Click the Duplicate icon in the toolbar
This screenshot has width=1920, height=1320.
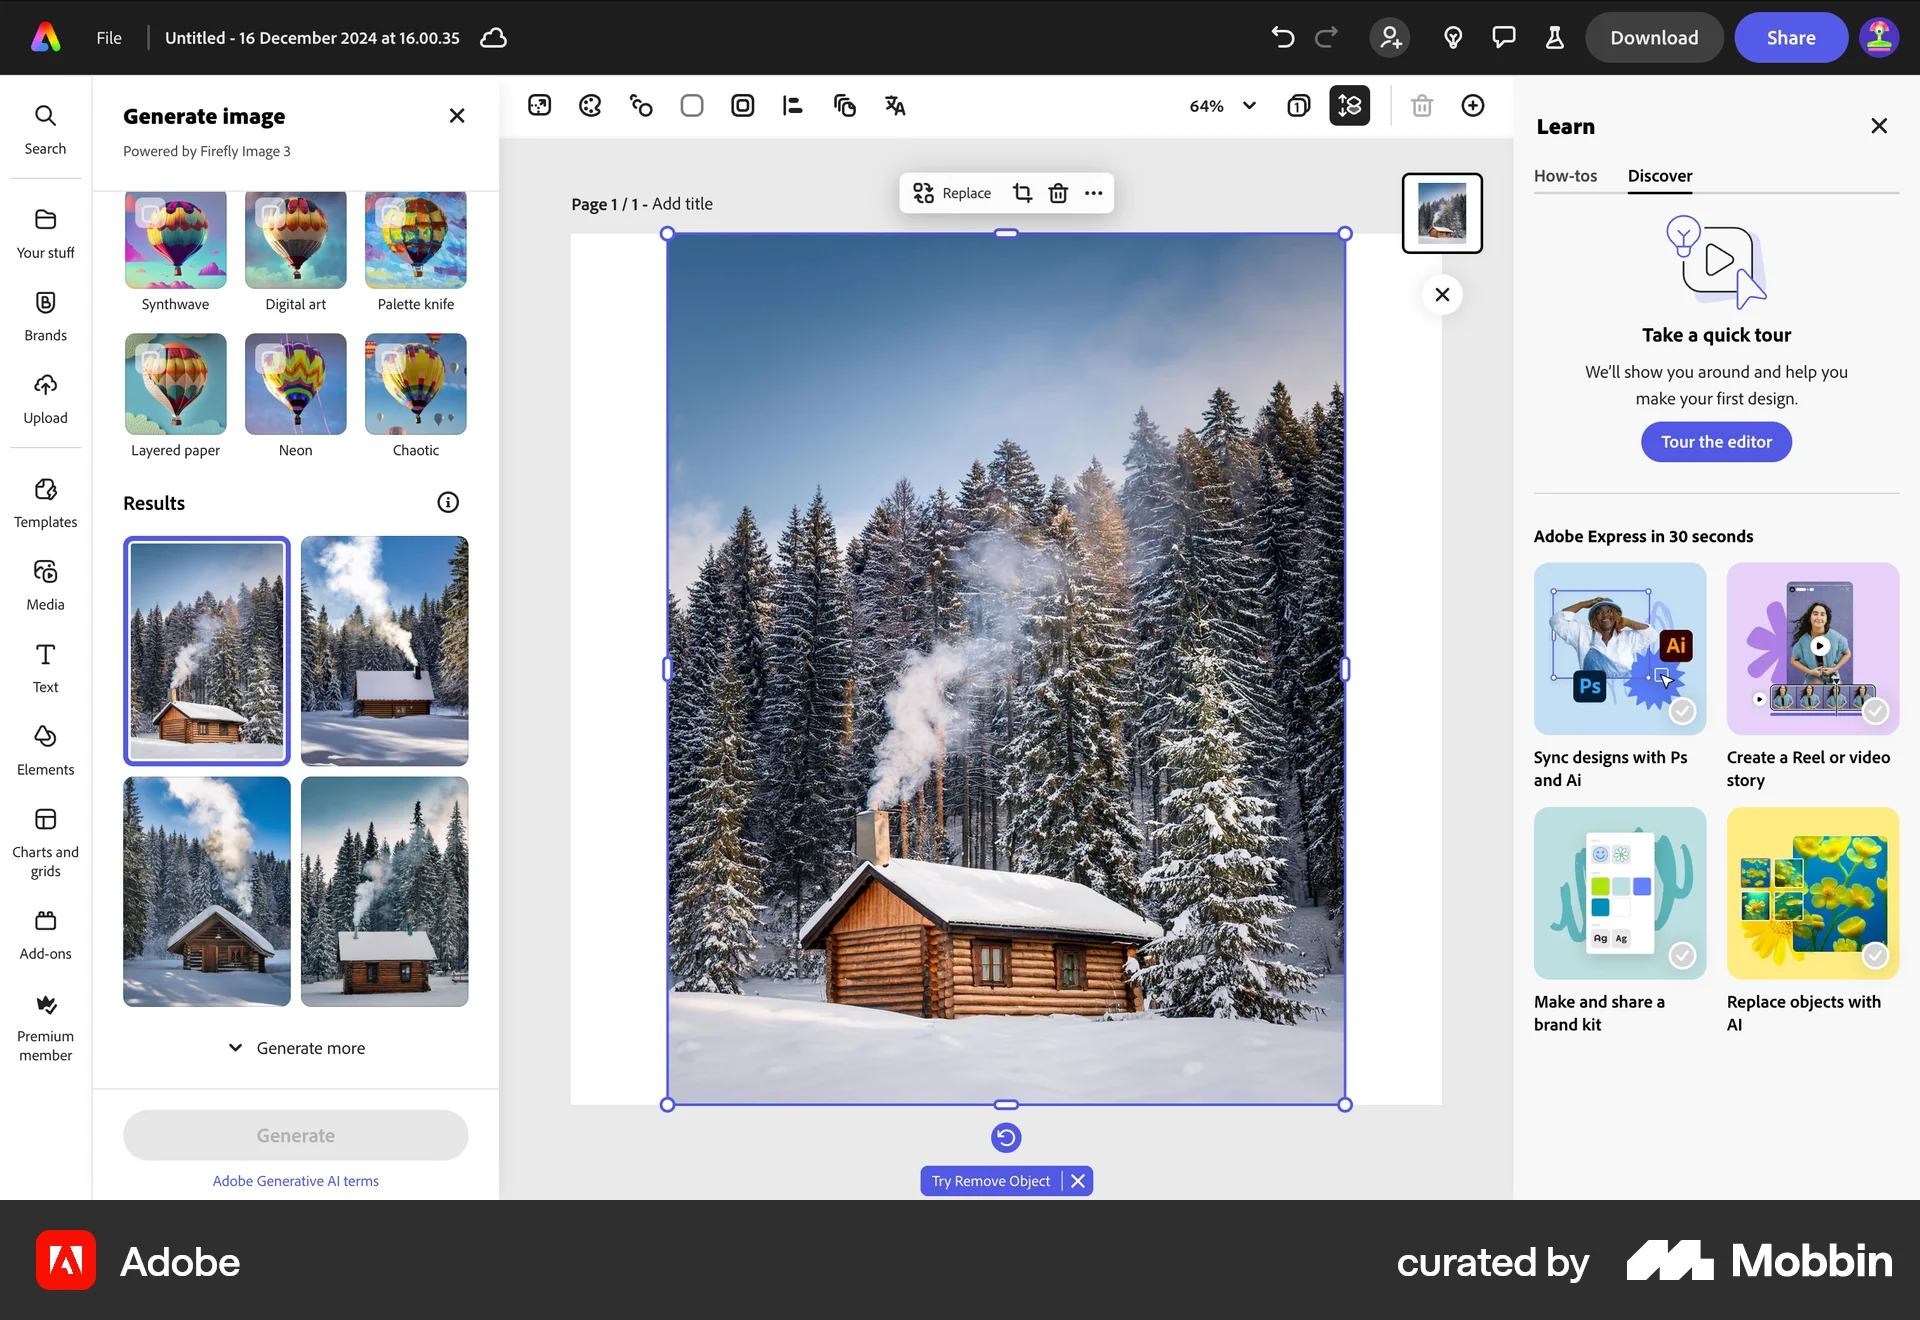click(x=845, y=105)
